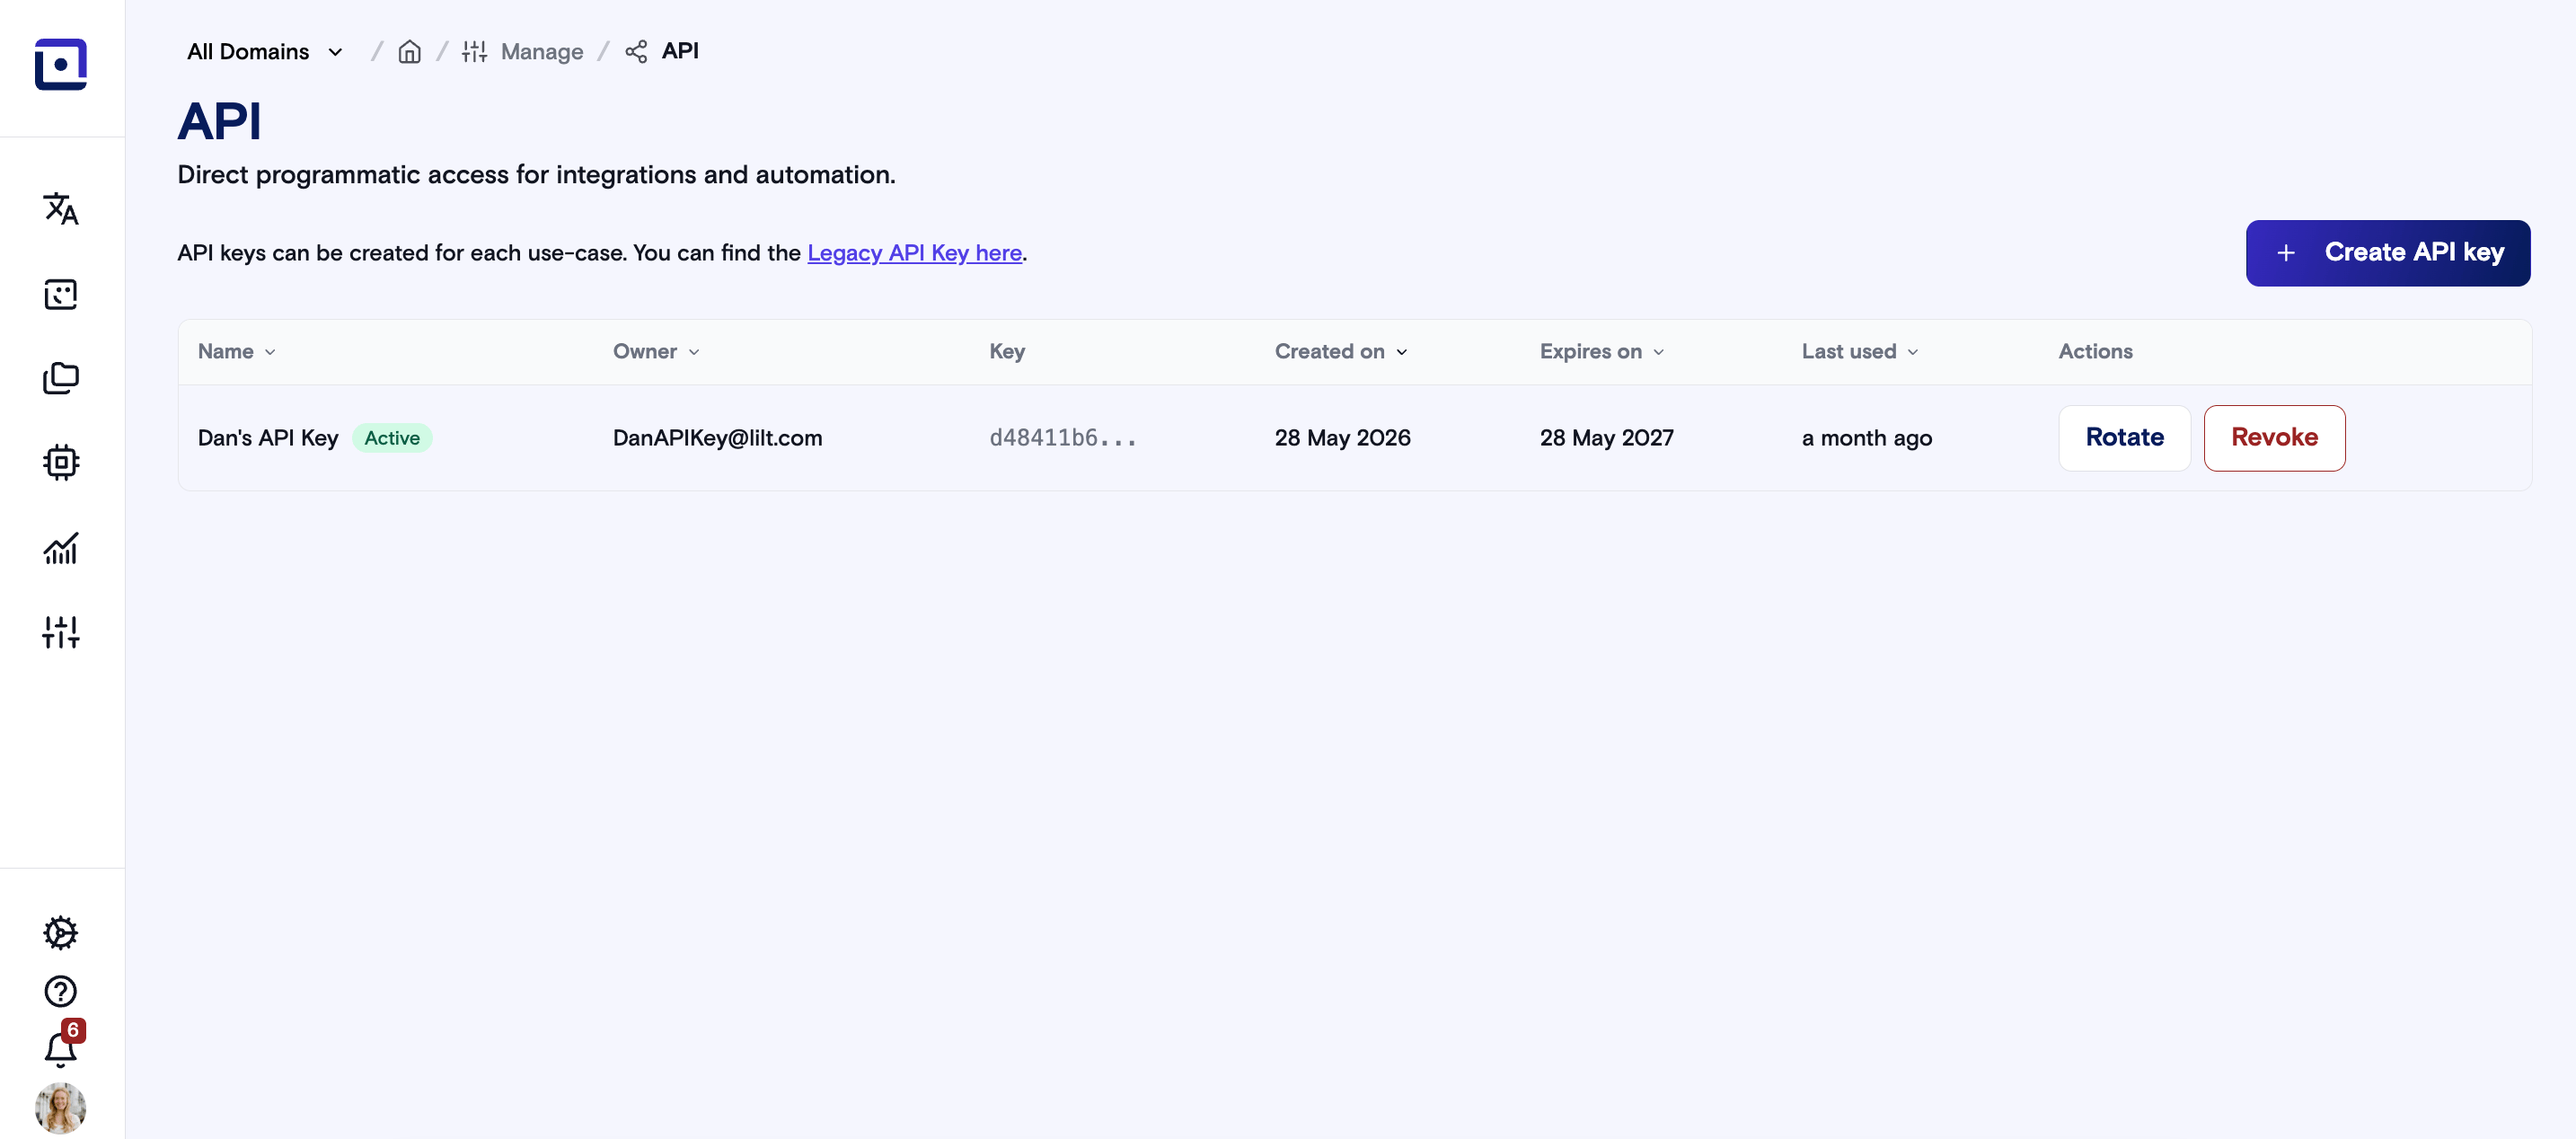Open the chip/model sidebar icon
Viewport: 2576px width, 1139px height.
pos(61,462)
